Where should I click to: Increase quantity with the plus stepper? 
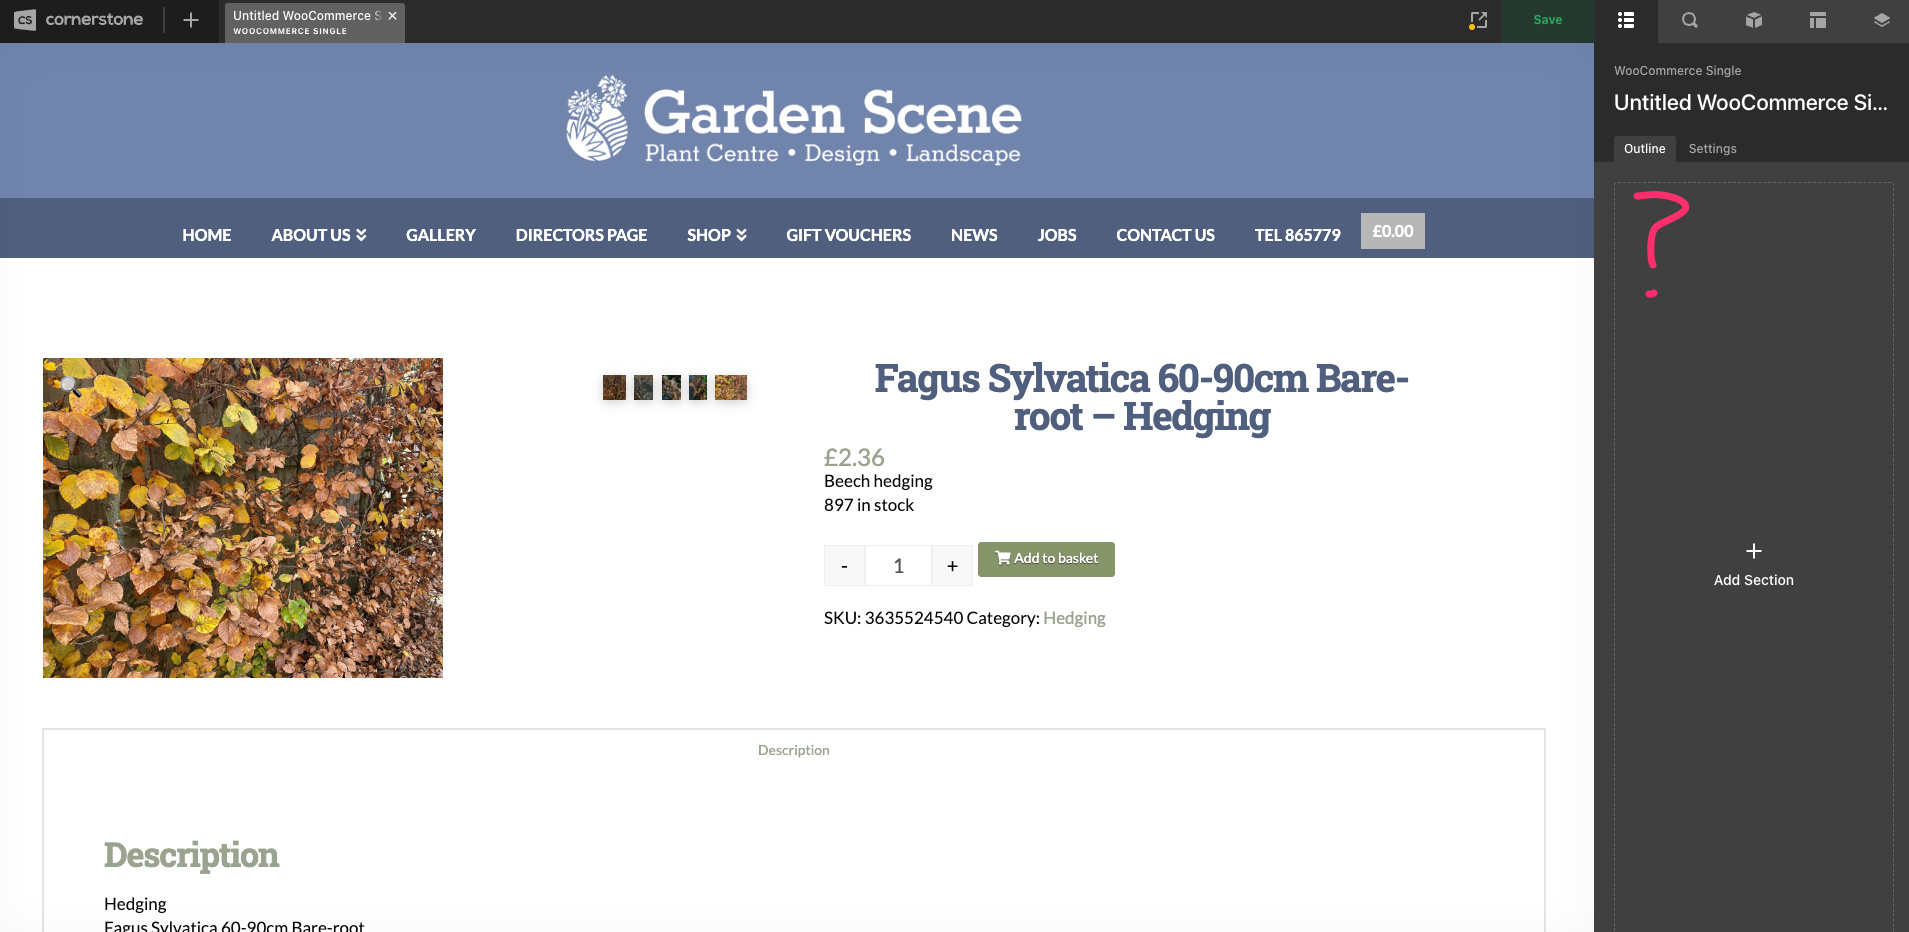click(x=951, y=565)
